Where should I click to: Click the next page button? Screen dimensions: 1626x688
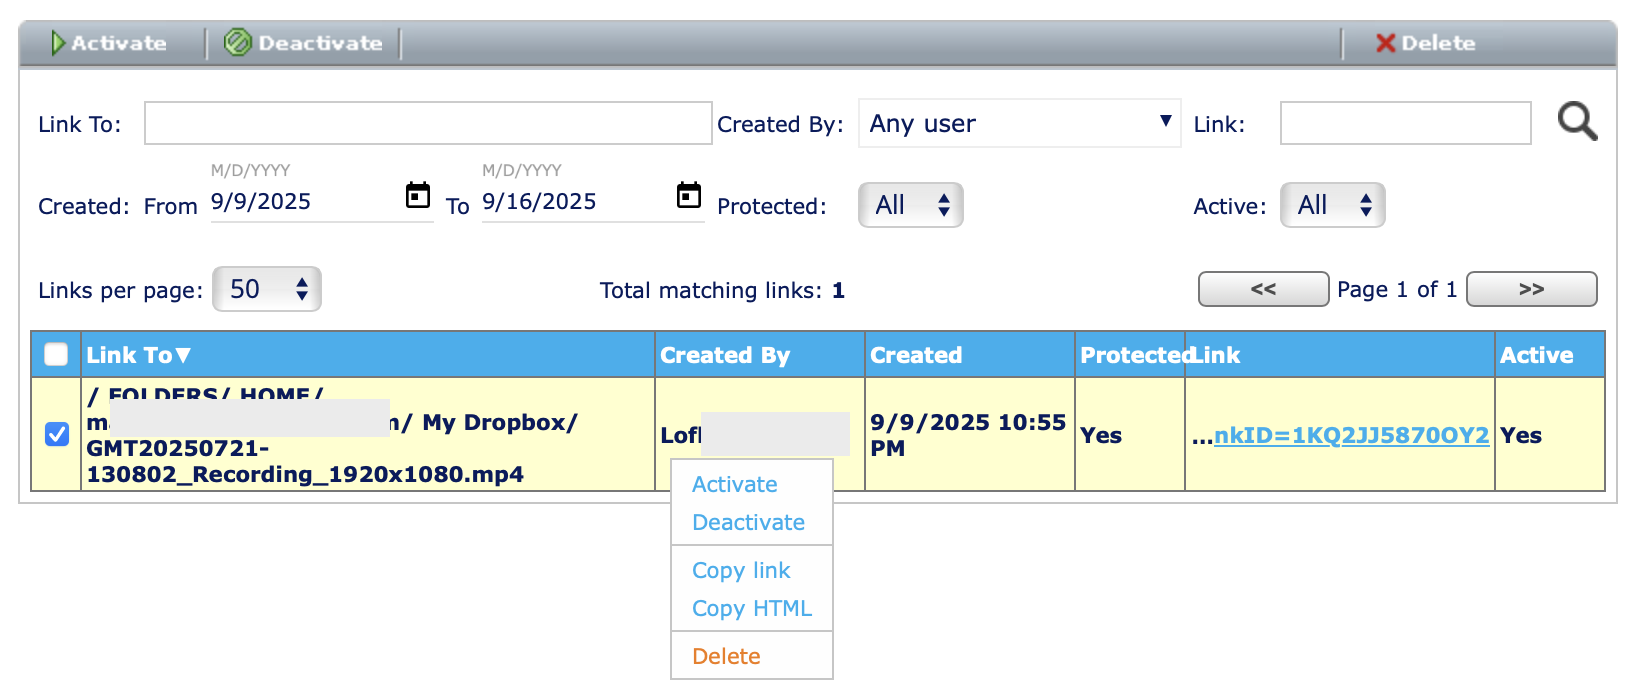[1531, 289]
